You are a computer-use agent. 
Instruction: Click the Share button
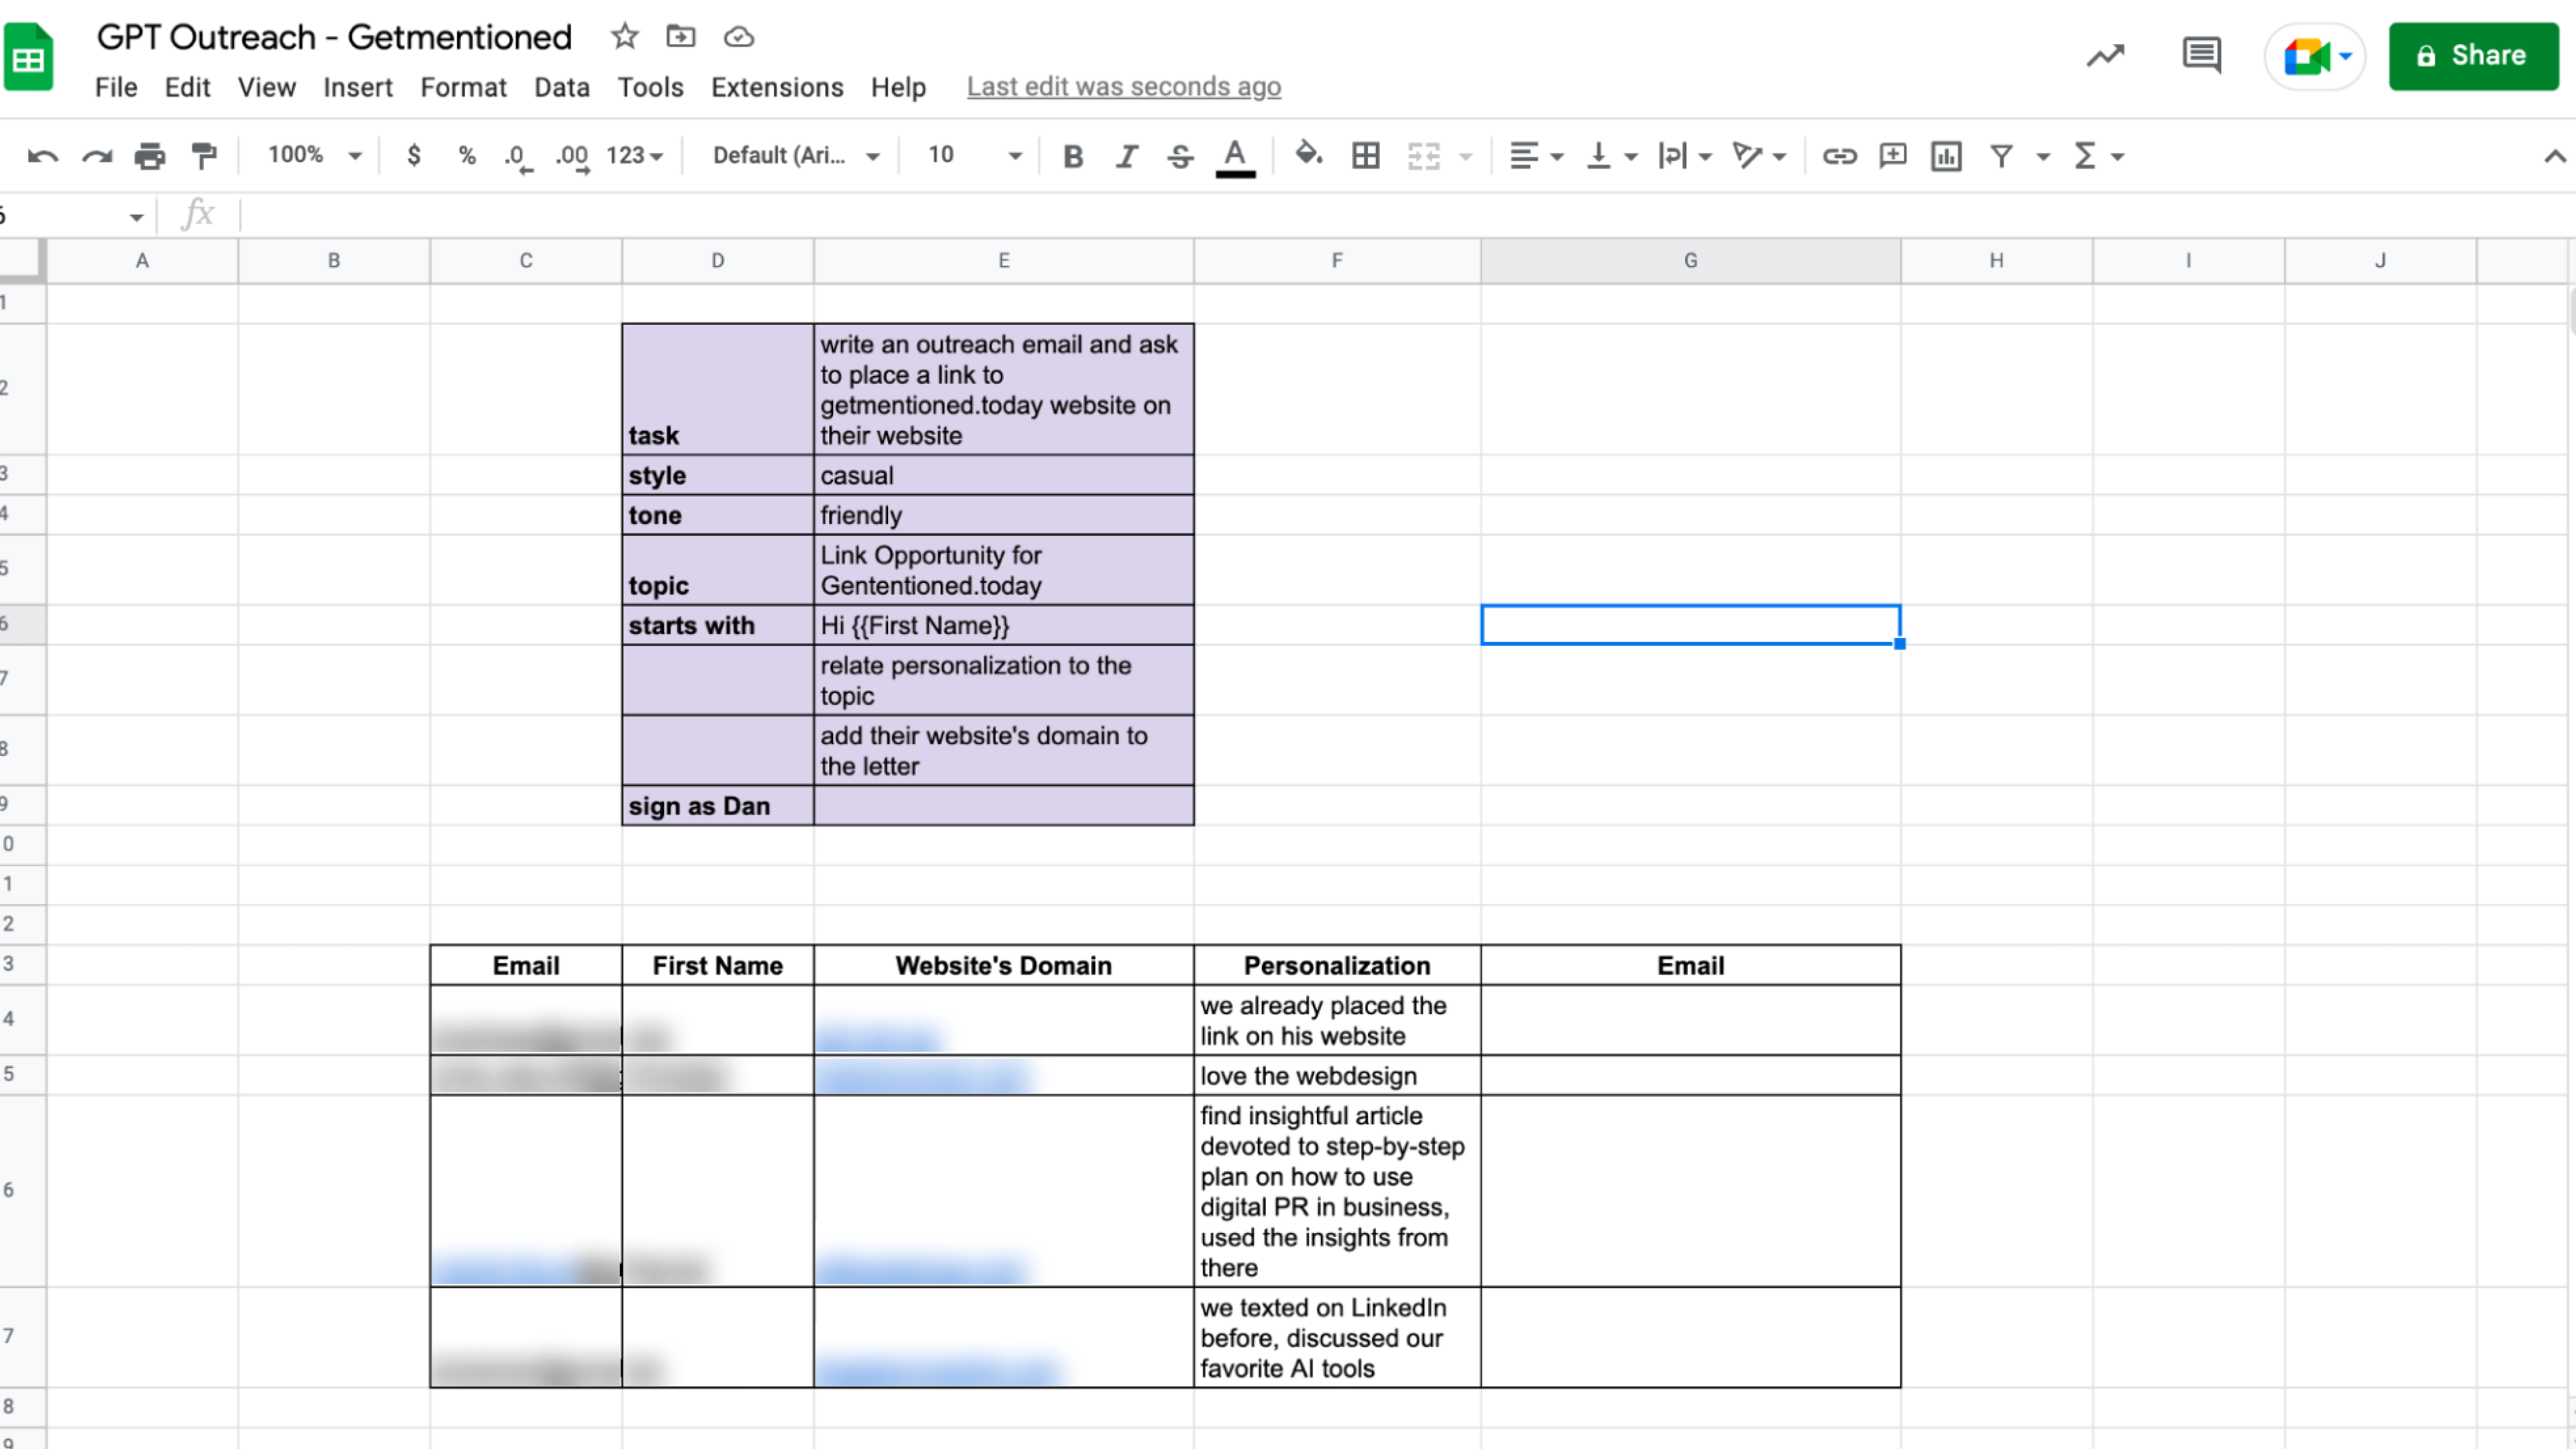click(2473, 55)
